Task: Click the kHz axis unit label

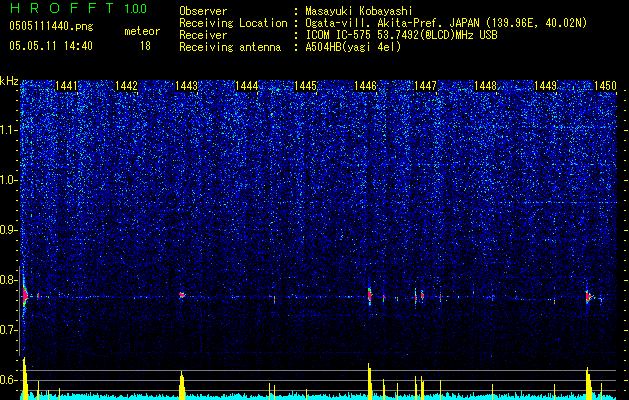Action: pyautogui.click(x=9, y=81)
